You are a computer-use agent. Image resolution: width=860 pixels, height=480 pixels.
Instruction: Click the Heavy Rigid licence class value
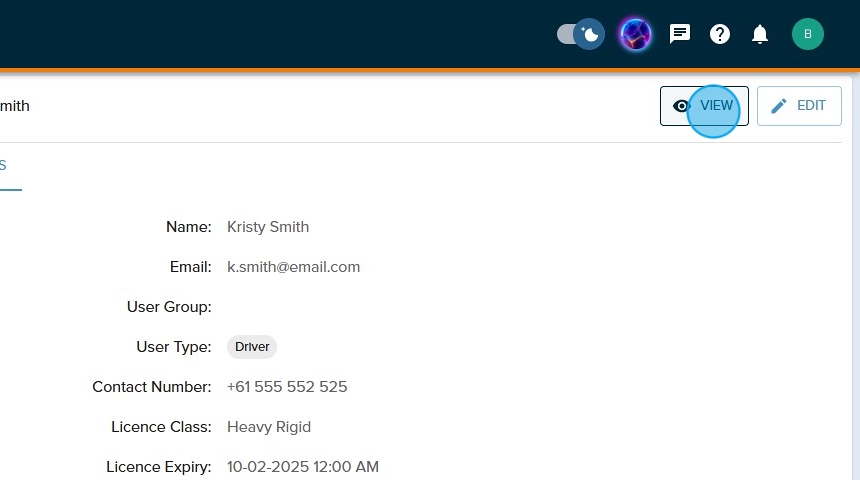tap(269, 427)
